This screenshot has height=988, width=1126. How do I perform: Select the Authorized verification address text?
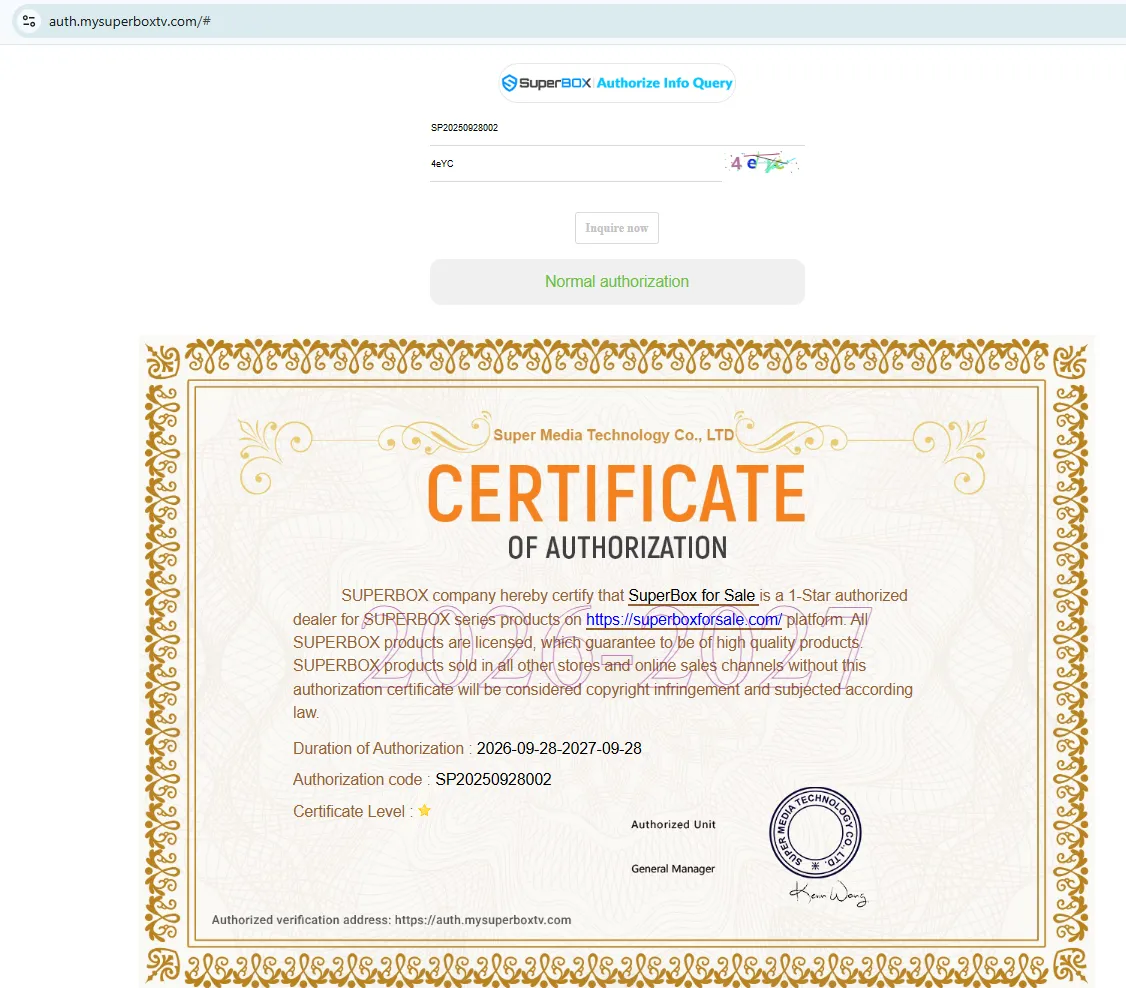[391, 920]
